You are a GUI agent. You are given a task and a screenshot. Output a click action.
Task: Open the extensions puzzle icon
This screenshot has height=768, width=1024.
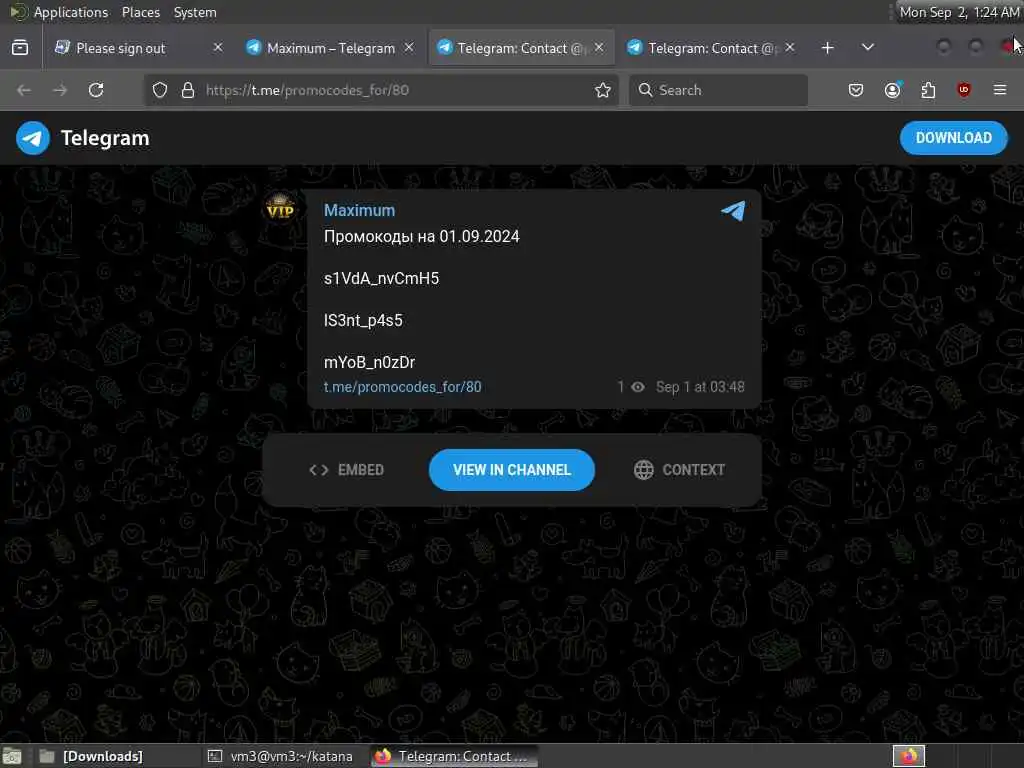tap(928, 90)
